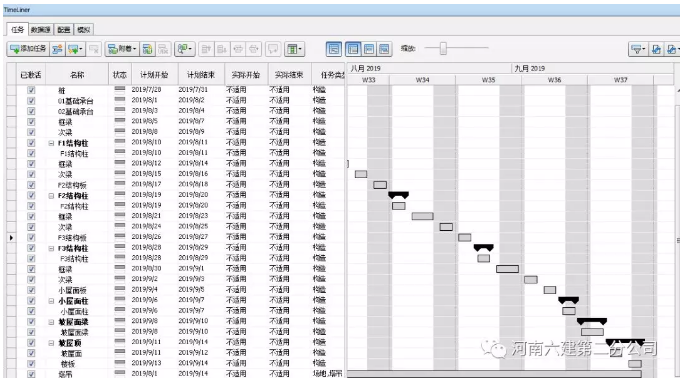Collapse the F2结构柱 task group

(51, 195)
